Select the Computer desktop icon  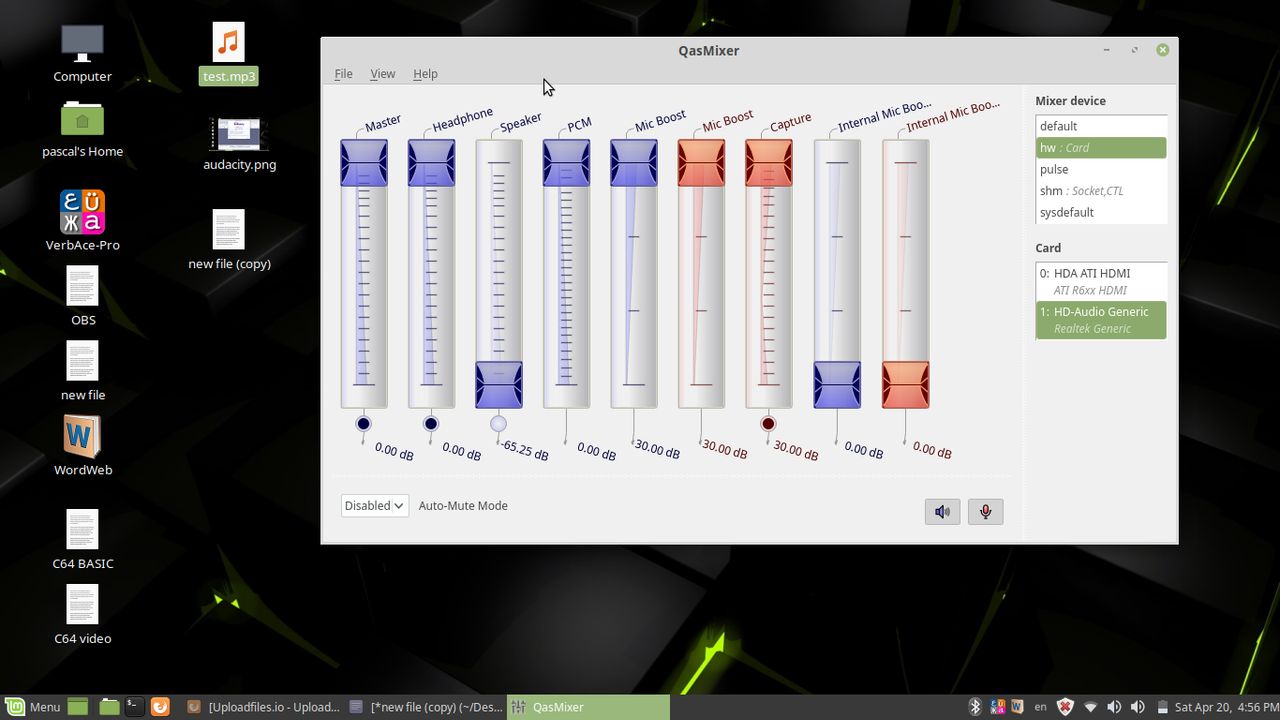(x=82, y=54)
